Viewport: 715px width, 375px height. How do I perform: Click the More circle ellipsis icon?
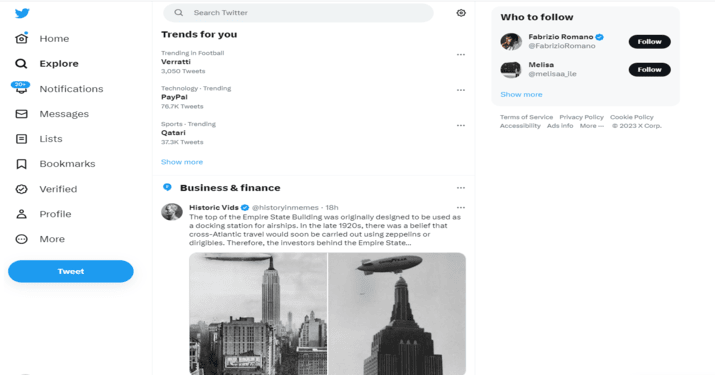(x=21, y=239)
